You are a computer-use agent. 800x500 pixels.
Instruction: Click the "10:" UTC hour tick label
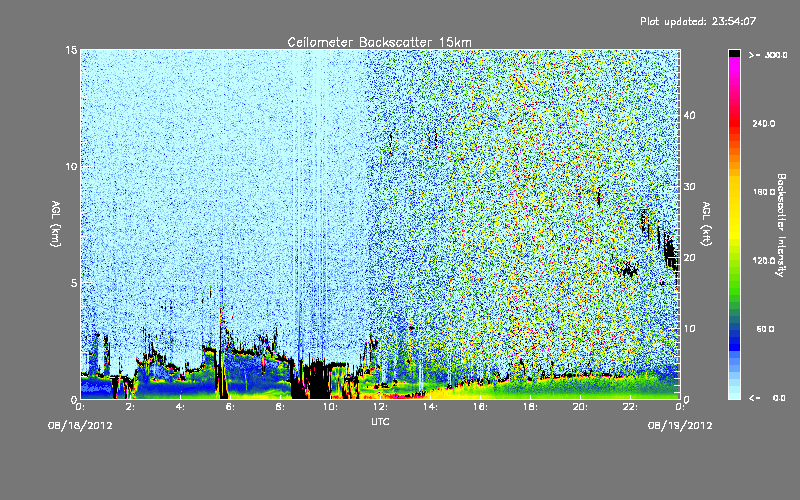330,407
